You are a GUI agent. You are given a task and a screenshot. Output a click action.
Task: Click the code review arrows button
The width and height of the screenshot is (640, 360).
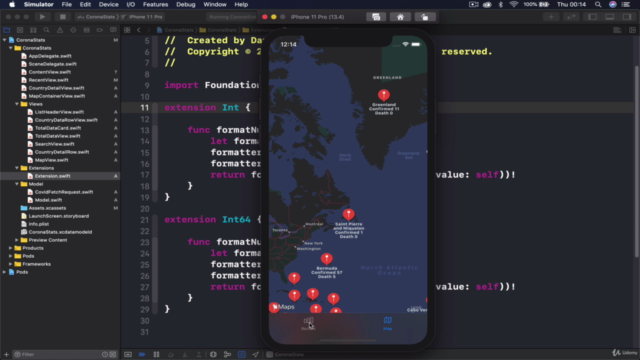571,17
